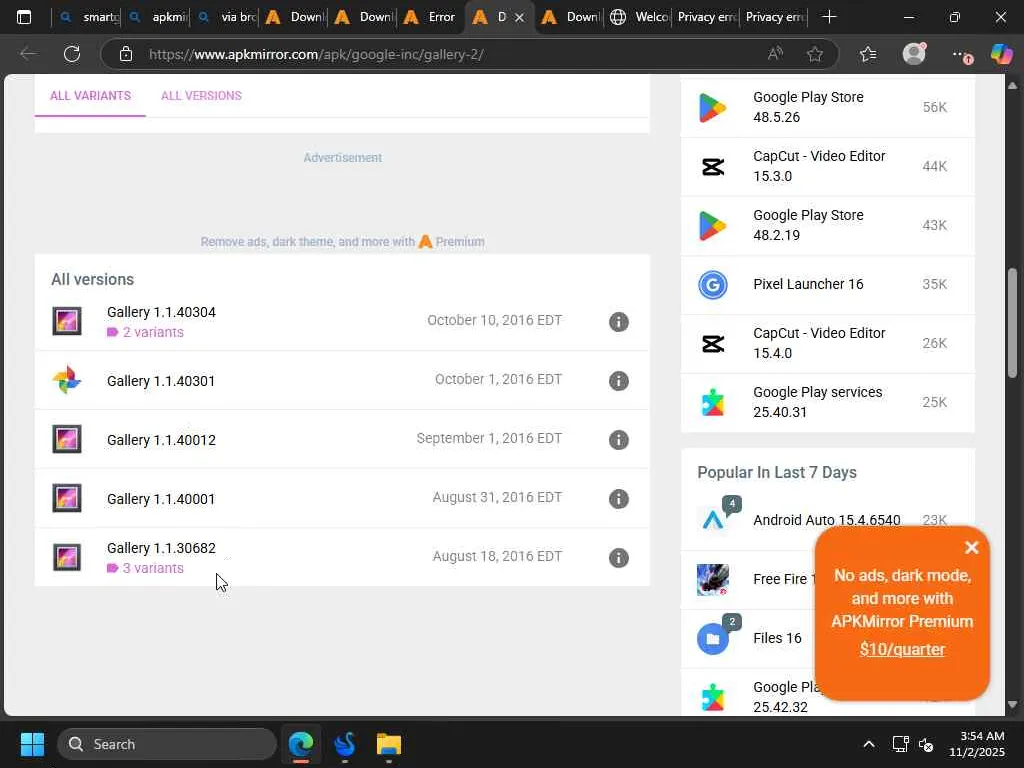Switch to the 'smartg' search tab
Screen dimensions: 1024x768
(88, 17)
